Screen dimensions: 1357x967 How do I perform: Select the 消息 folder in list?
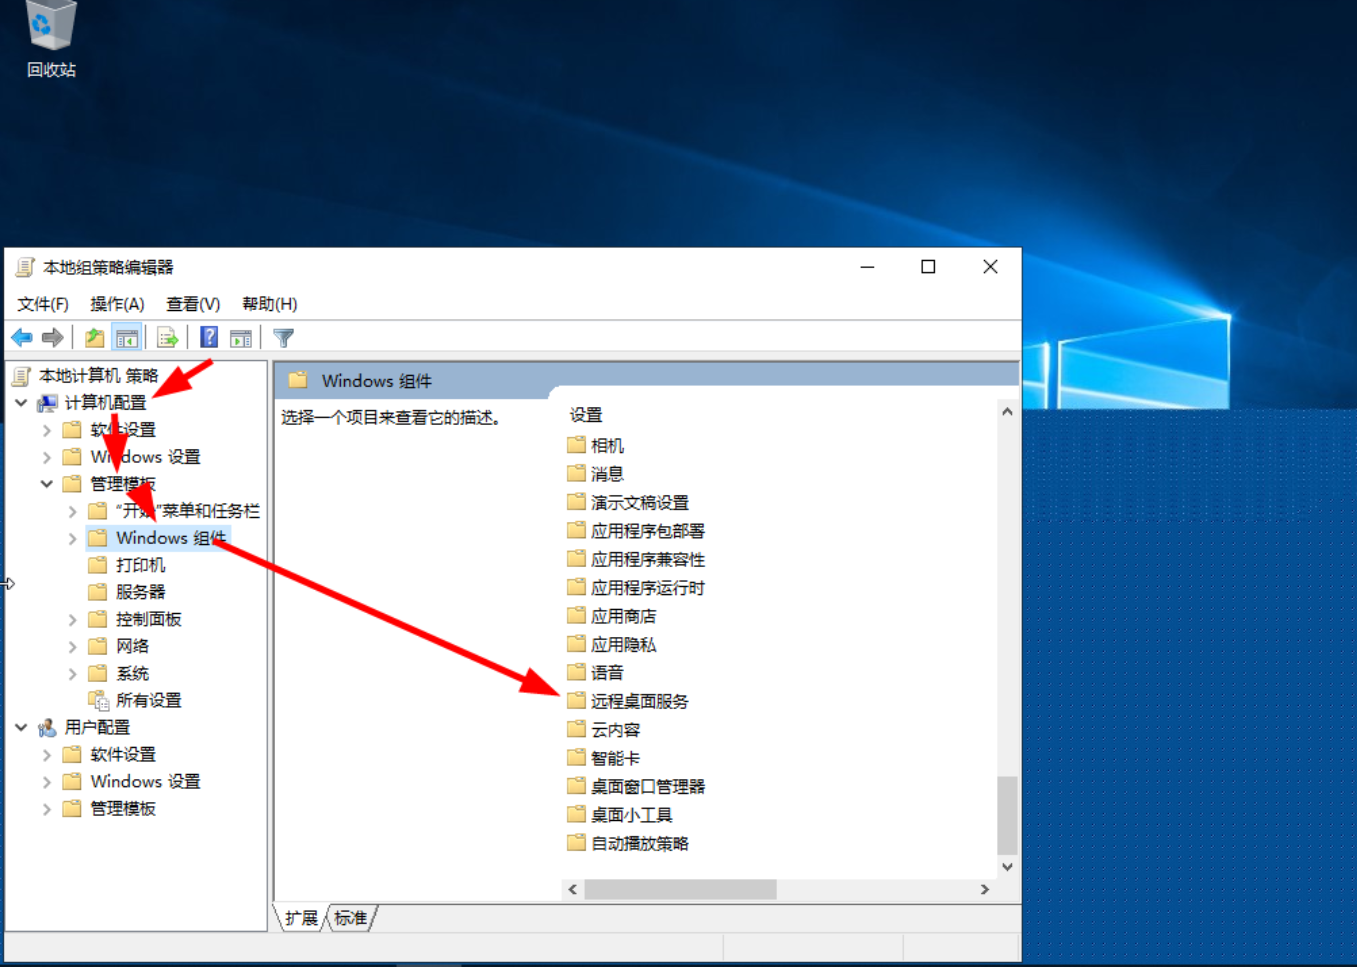[x=607, y=473]
